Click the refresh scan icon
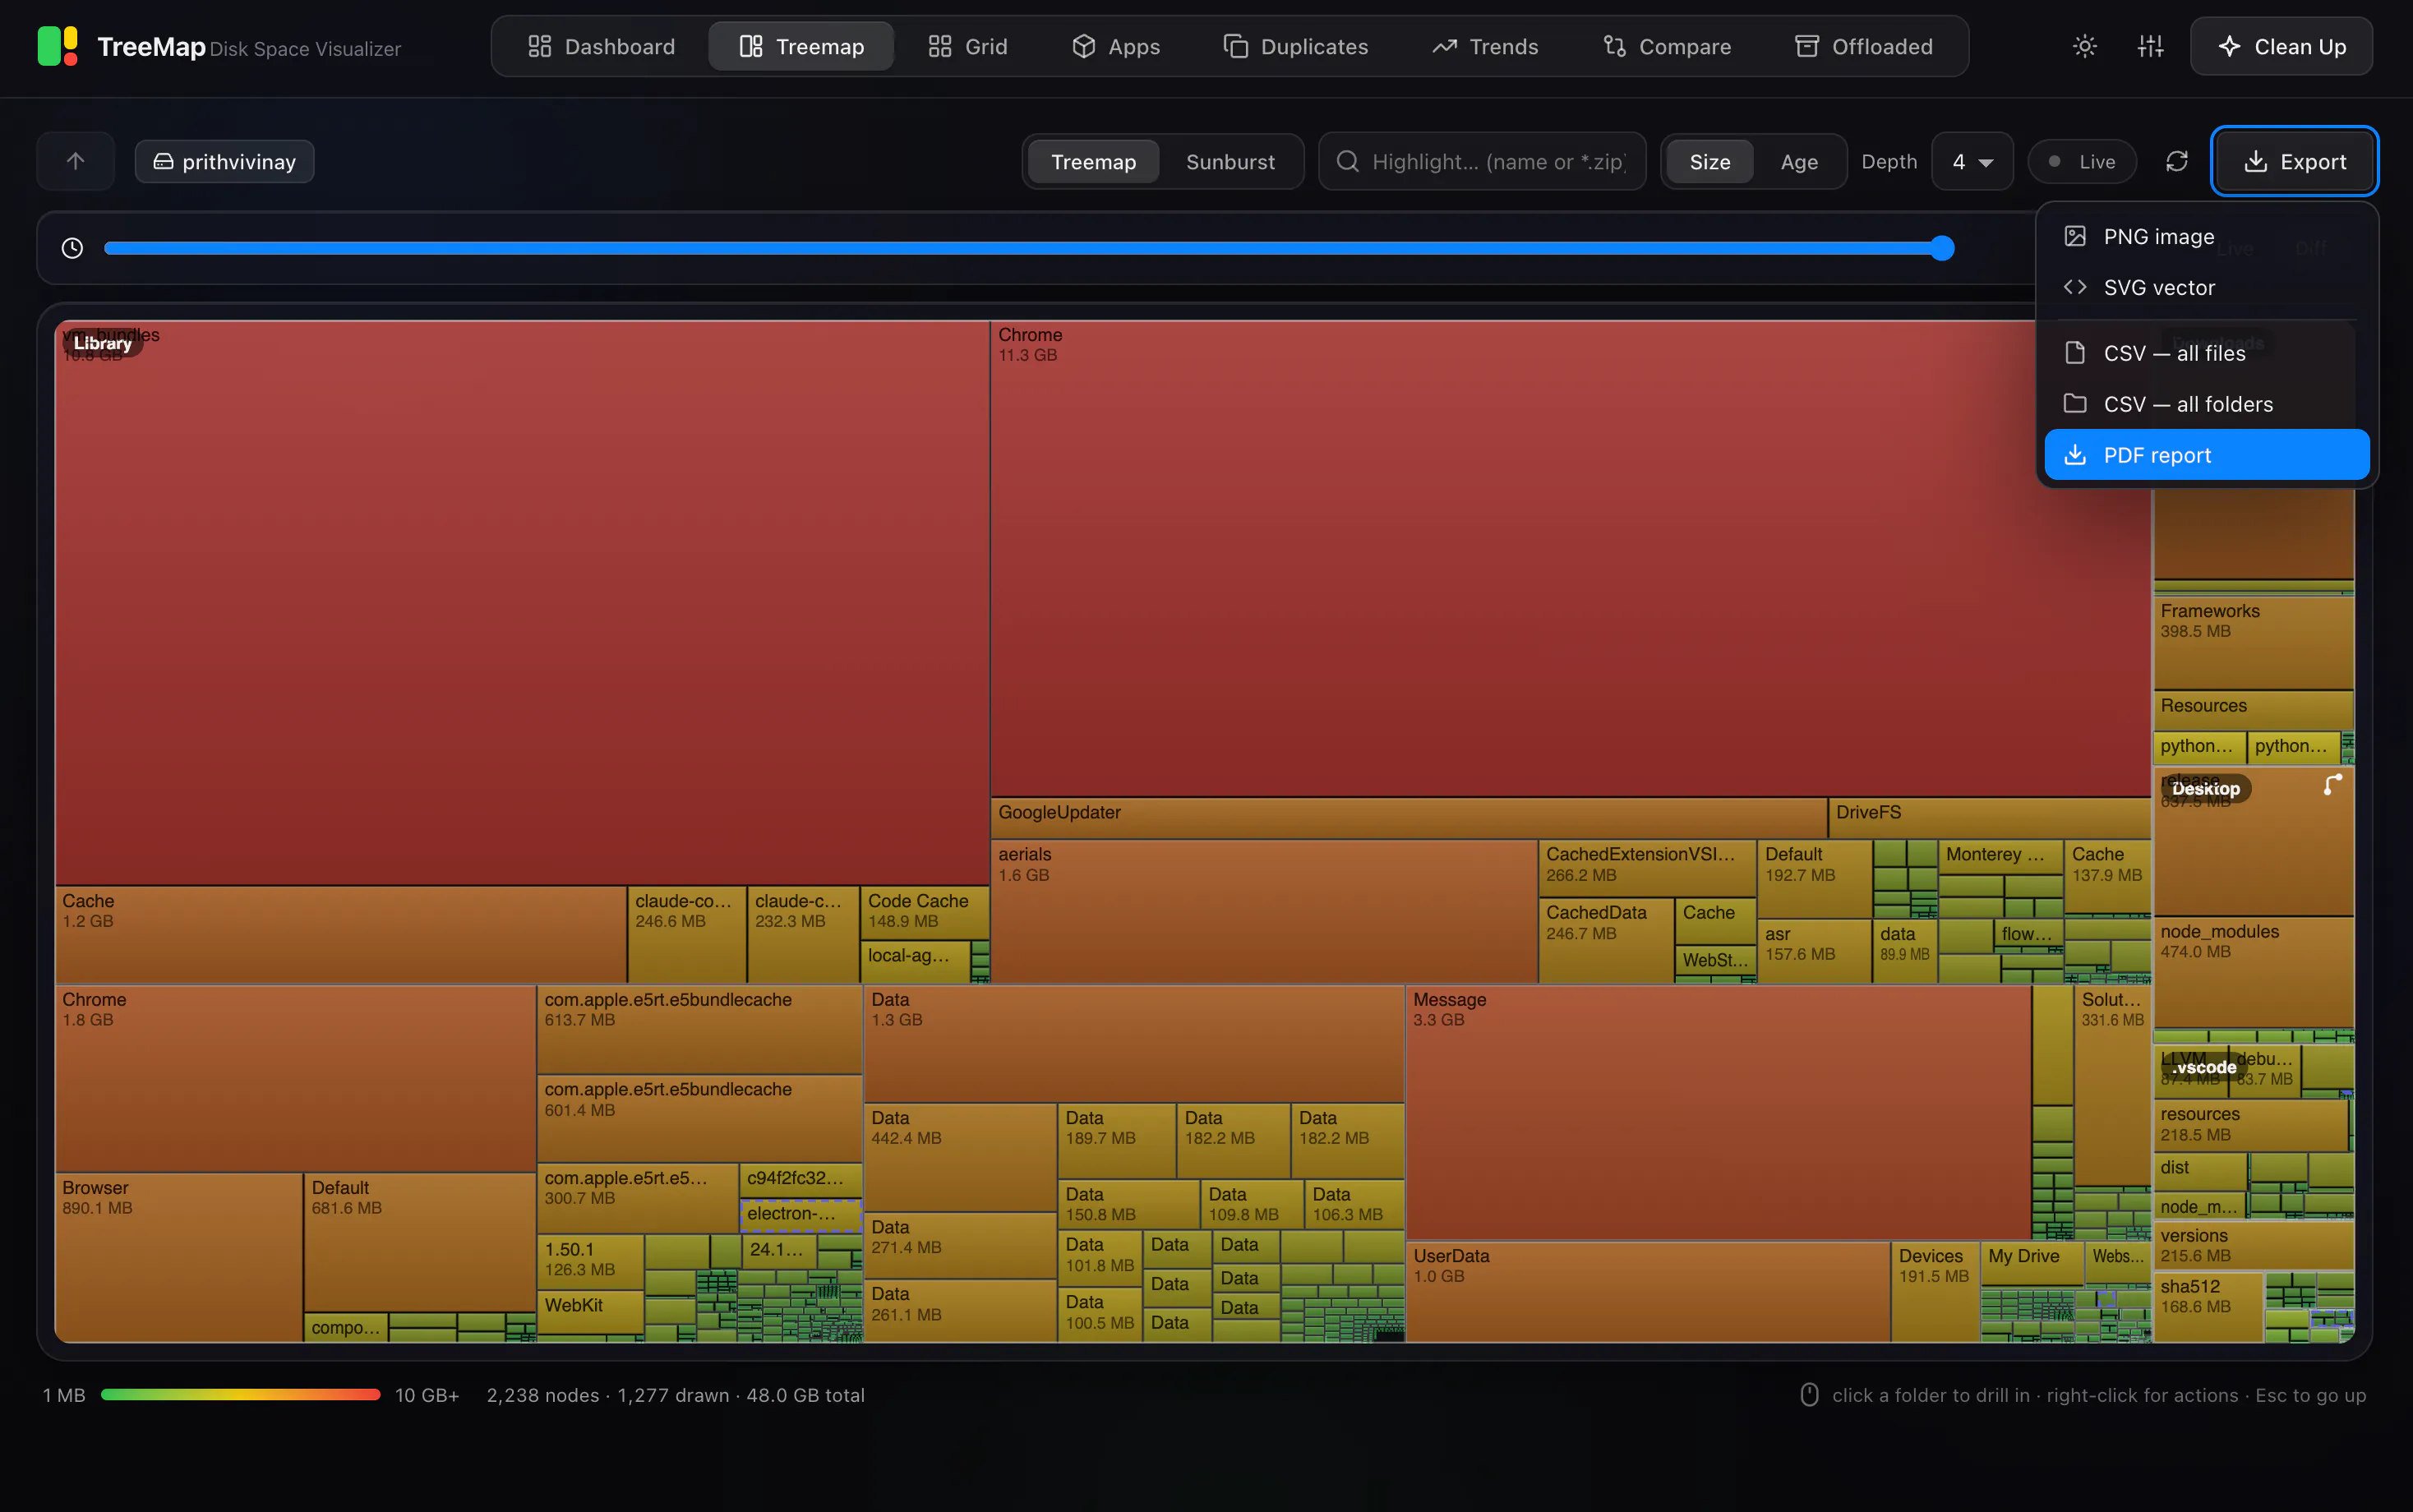 [2177, 161]
